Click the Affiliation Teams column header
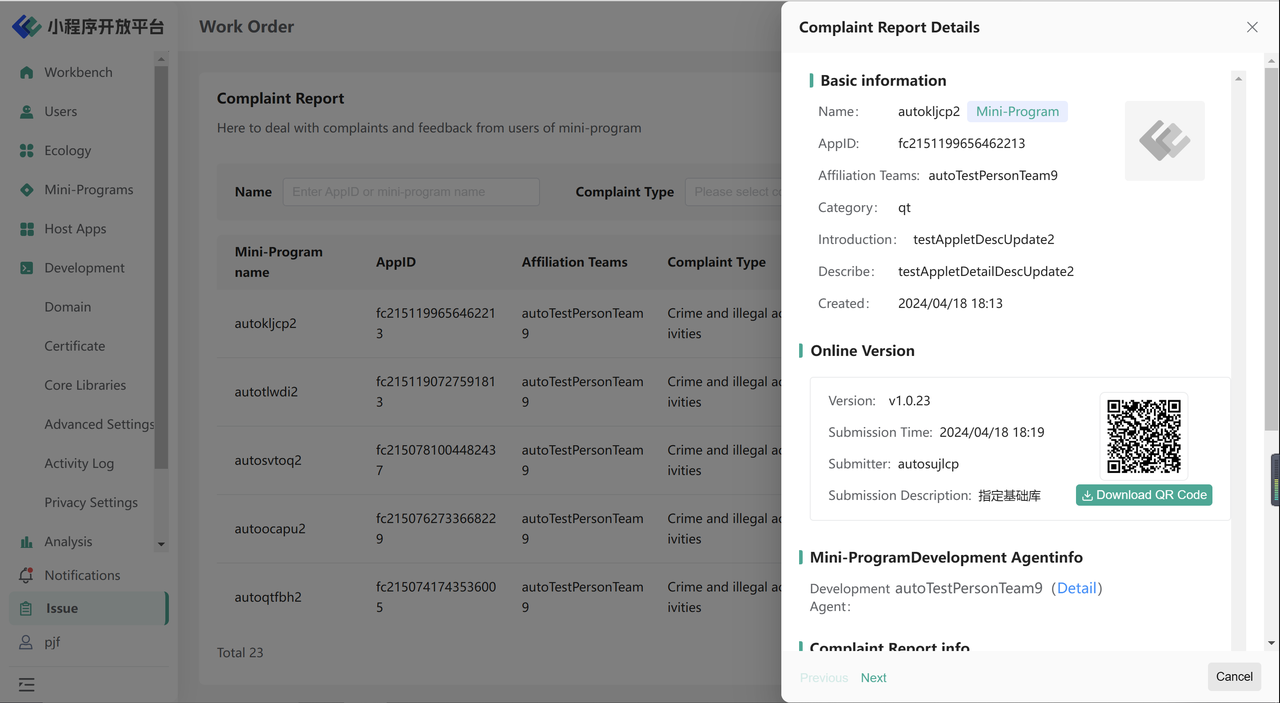This screenshot has height=703, width=1280. (575, 262)
